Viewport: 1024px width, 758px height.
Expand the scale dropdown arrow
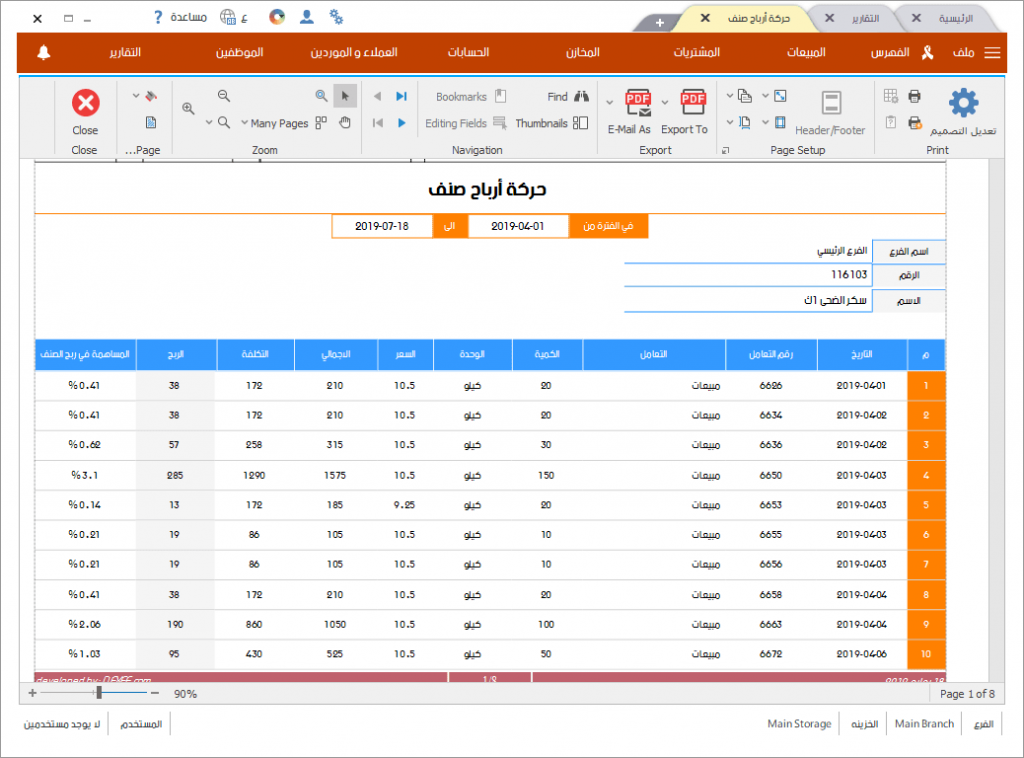pos(765,96)
